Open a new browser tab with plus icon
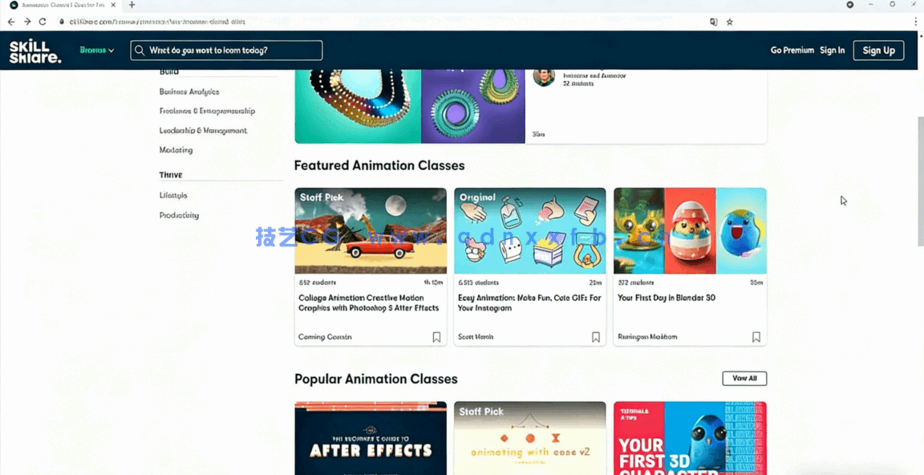The image size is (924, 475). click(x=131, y=5)
